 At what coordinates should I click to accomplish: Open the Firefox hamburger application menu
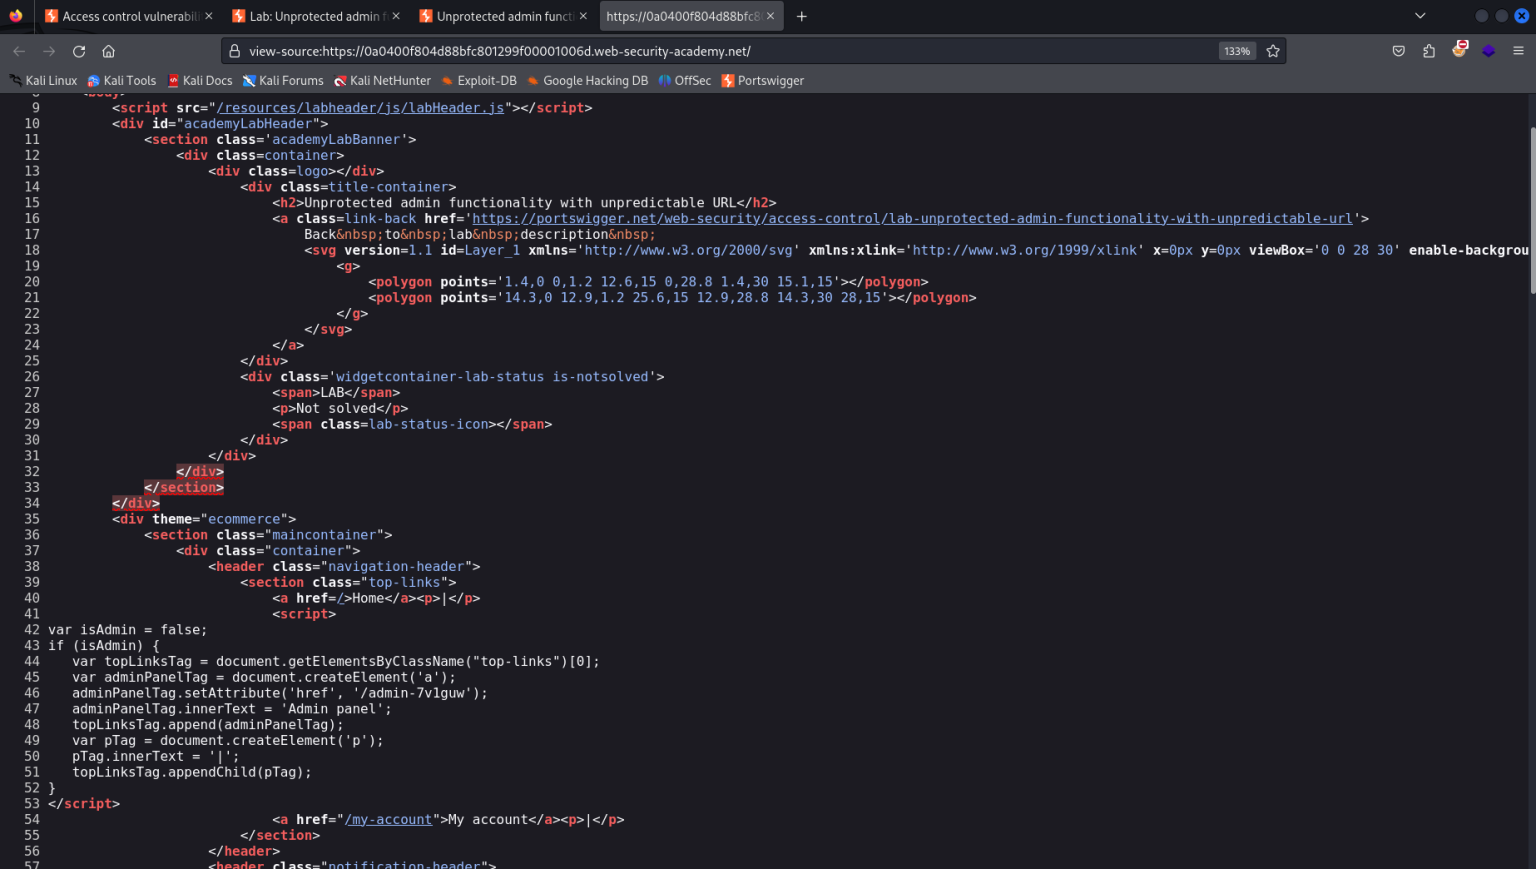[x=1518, y=51]
